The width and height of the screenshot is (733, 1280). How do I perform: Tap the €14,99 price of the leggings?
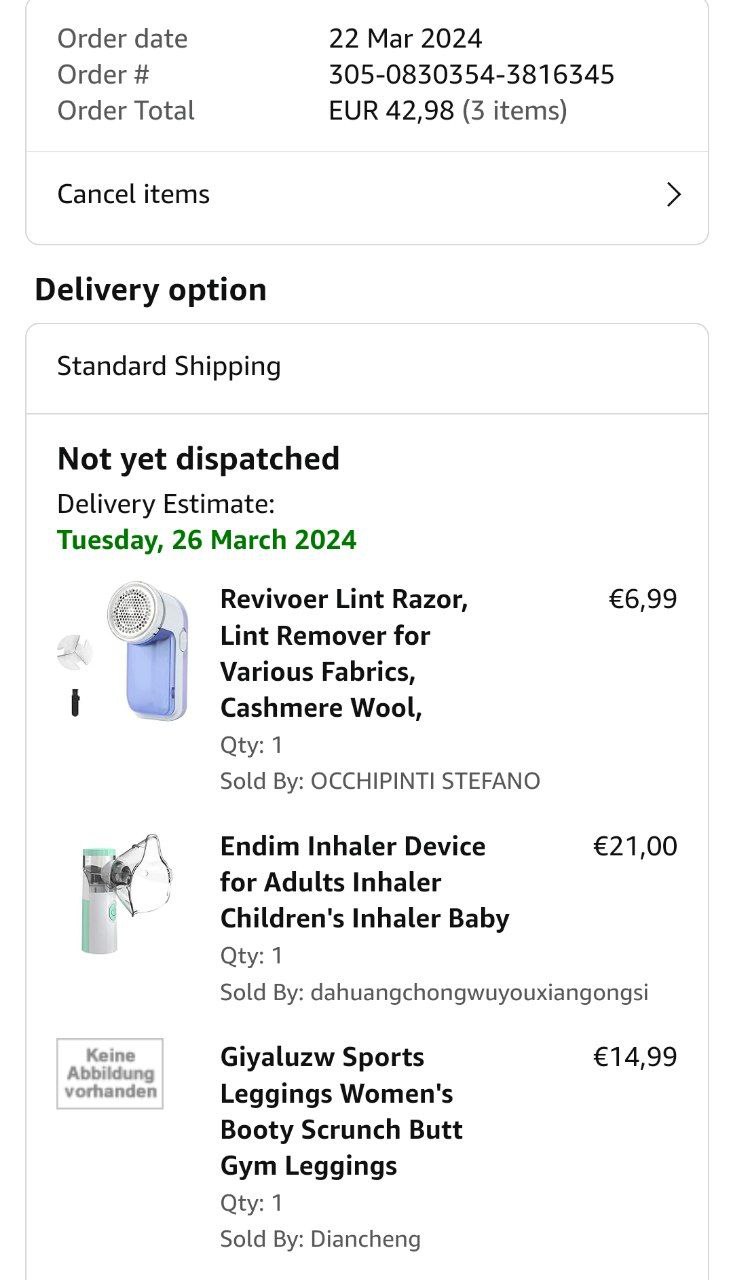coord(635,1057)
